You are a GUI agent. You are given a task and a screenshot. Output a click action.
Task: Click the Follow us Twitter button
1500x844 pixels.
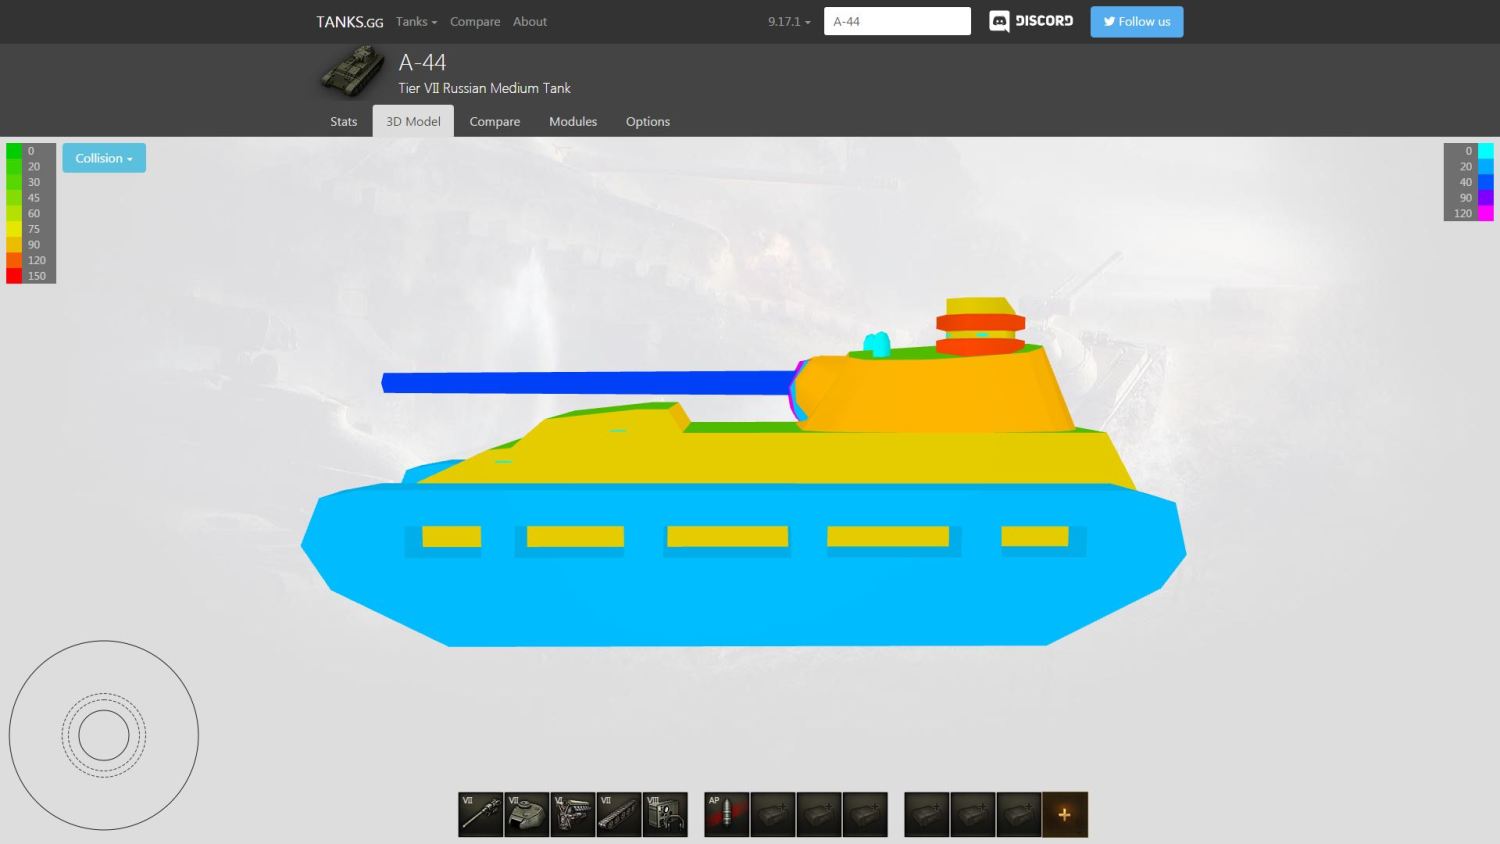[1136, 21]
